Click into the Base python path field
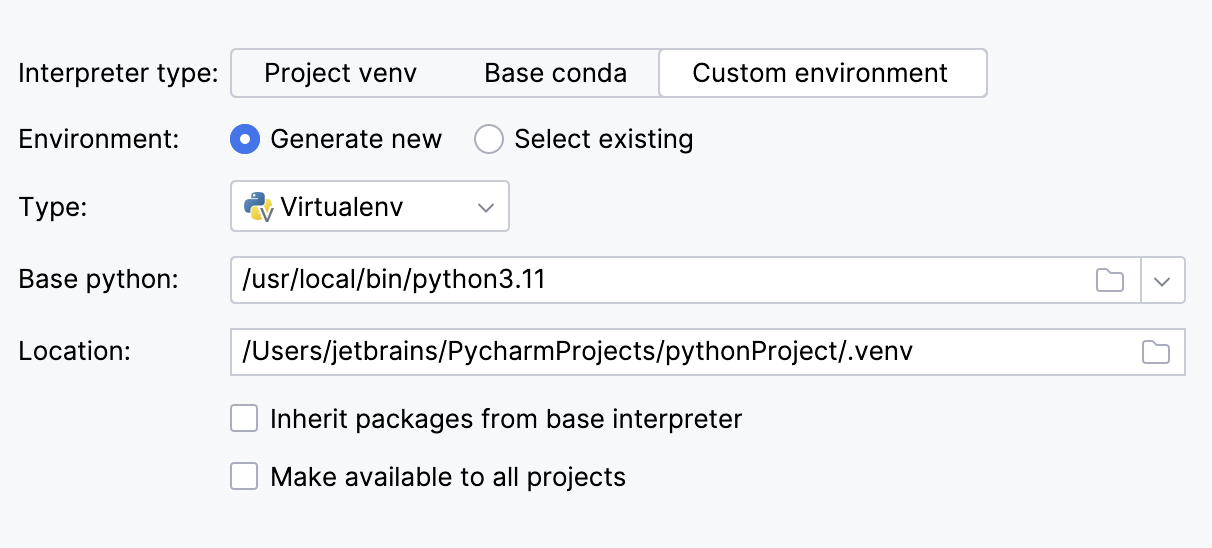1212x548 pixels. click(650, 280)
